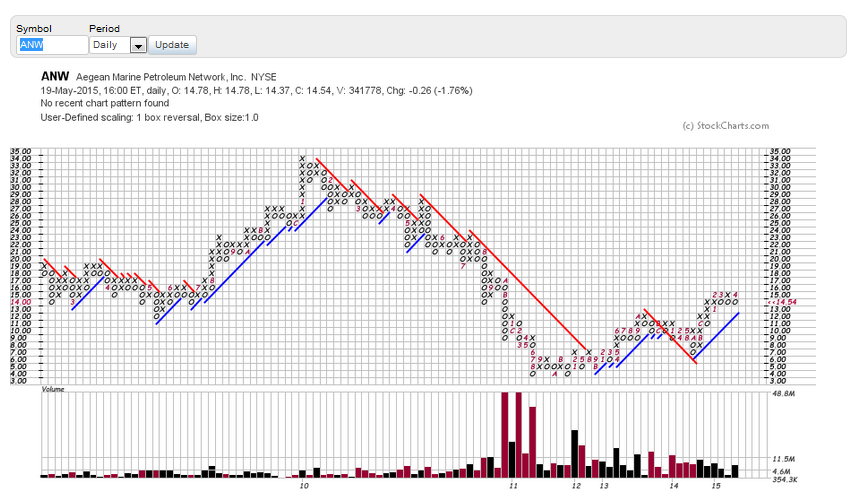Click Aegean Marine Petroleum Network company name

pyautogui.click(x=160, y=77)
